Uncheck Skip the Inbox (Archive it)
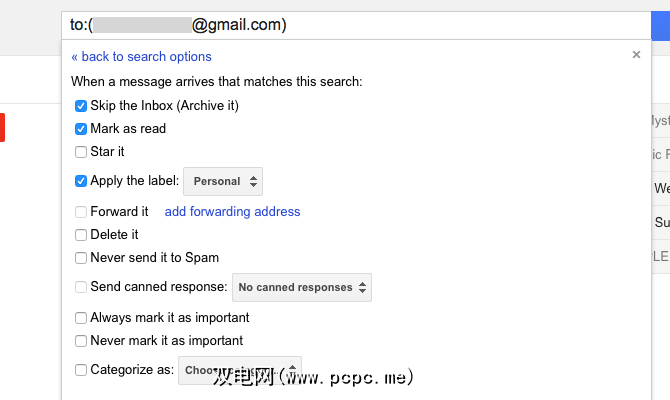Viewport: 670px width, 400px height. [x=81, y=106]
